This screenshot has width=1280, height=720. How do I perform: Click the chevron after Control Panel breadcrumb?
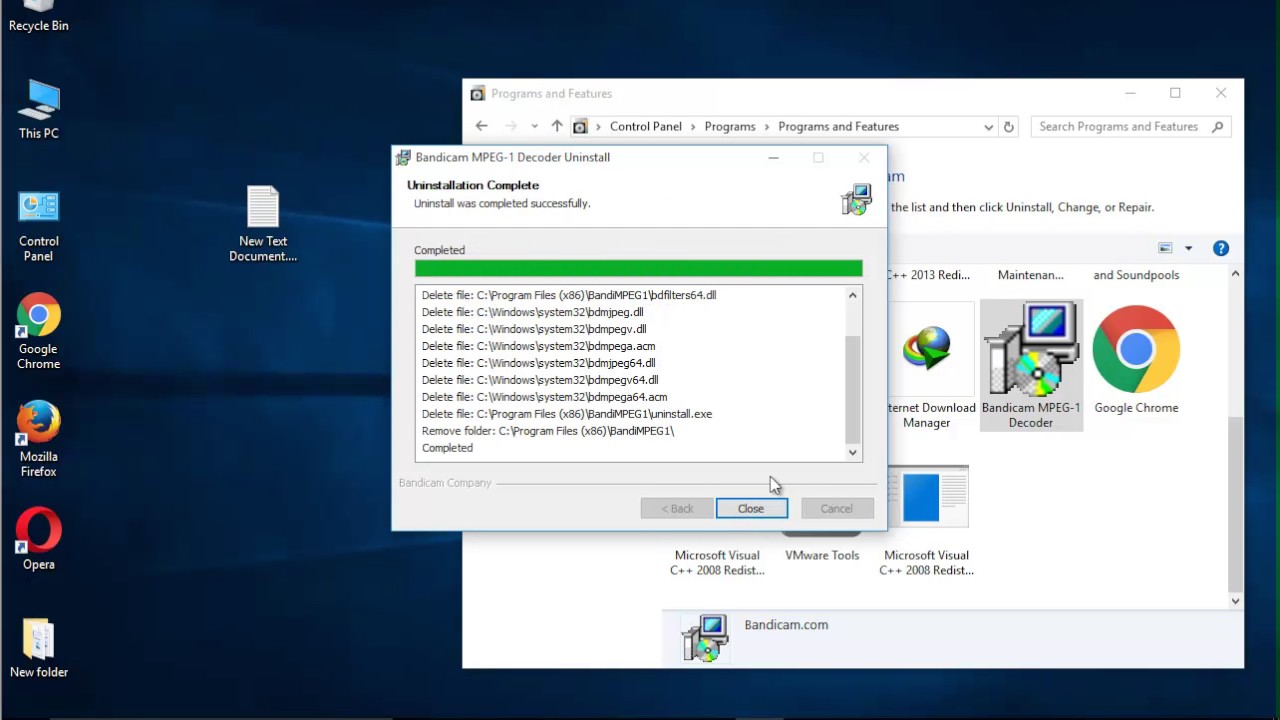pos(694,127)
